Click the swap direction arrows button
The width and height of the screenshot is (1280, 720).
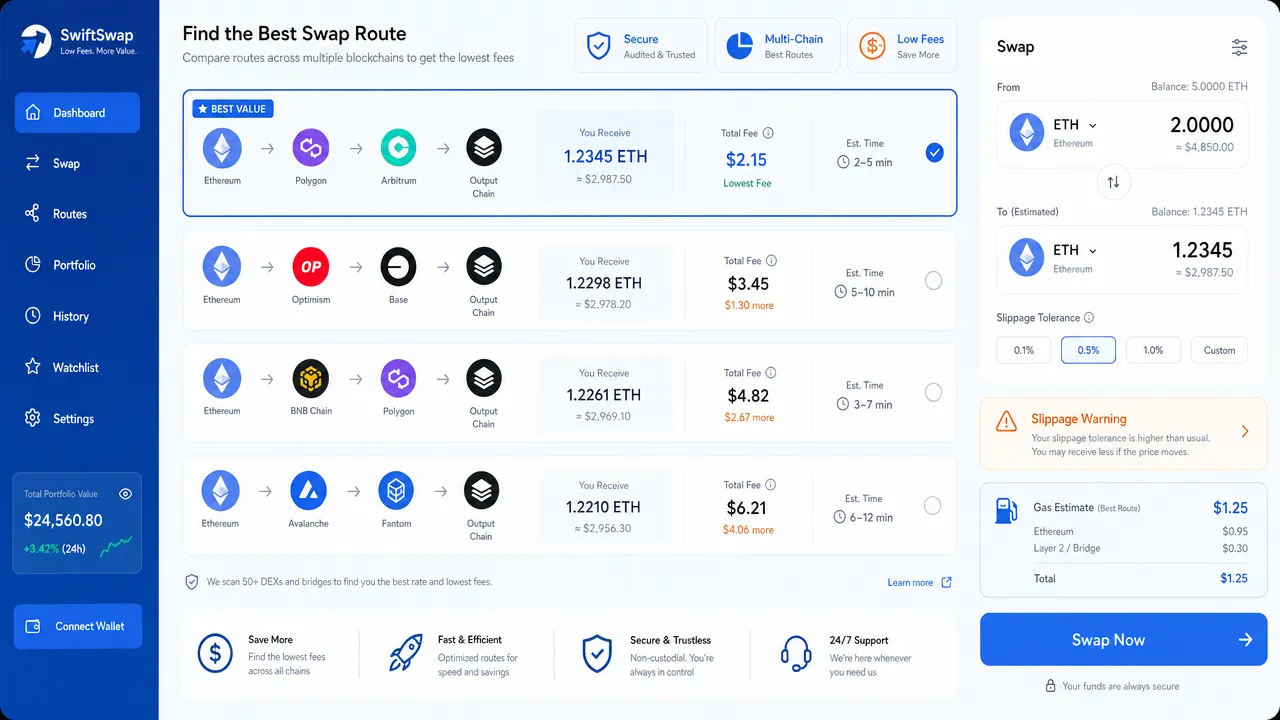click(1113, 182)
